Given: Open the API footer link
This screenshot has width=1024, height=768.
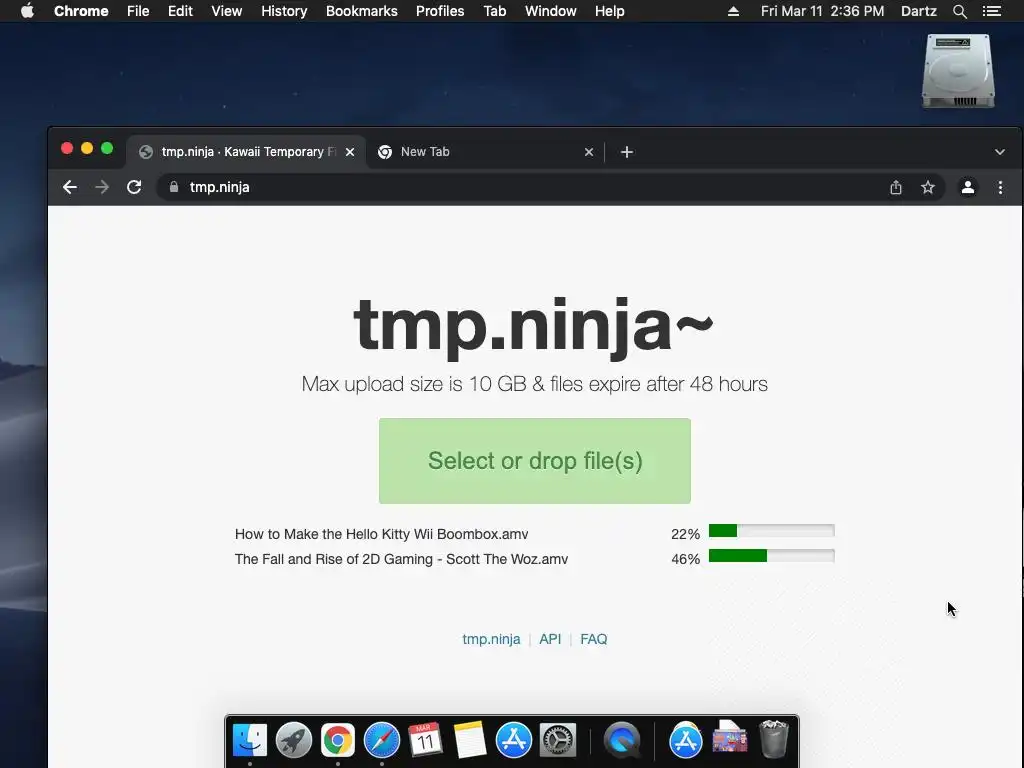Looking at the screenshot, I should click(x=550, y=639).
